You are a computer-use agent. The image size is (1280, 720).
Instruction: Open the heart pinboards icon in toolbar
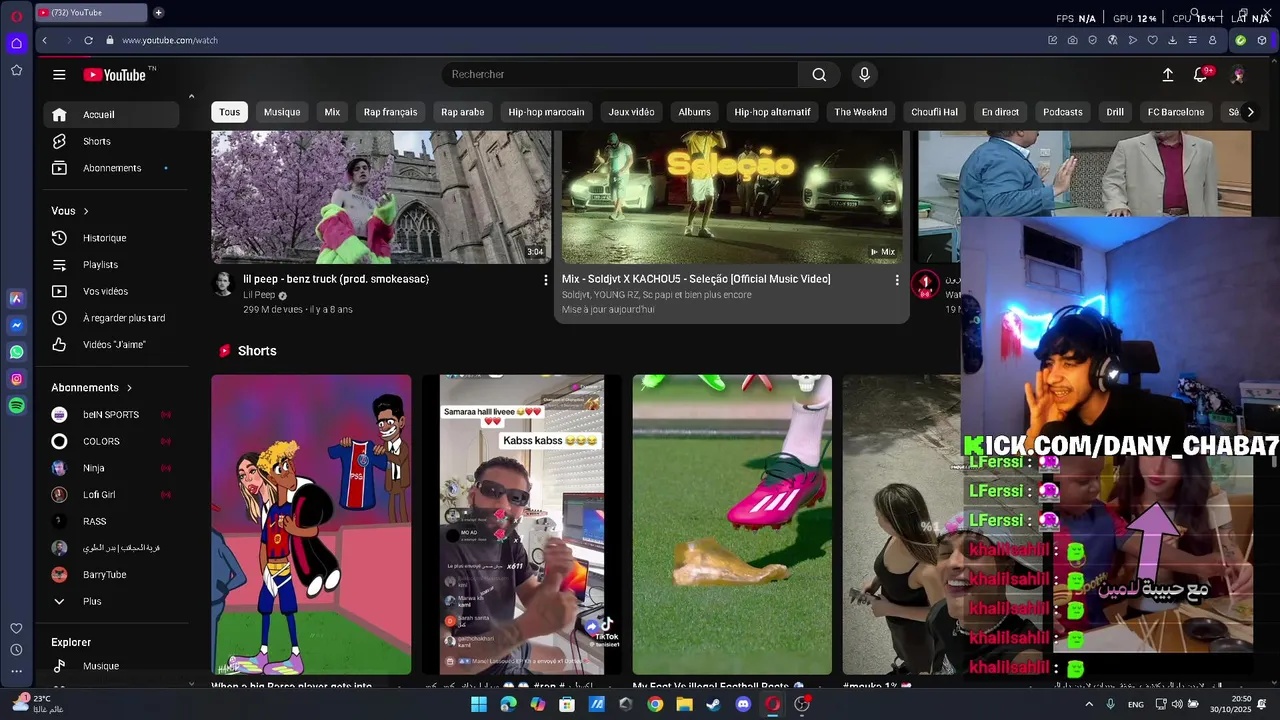(1152, 40)
